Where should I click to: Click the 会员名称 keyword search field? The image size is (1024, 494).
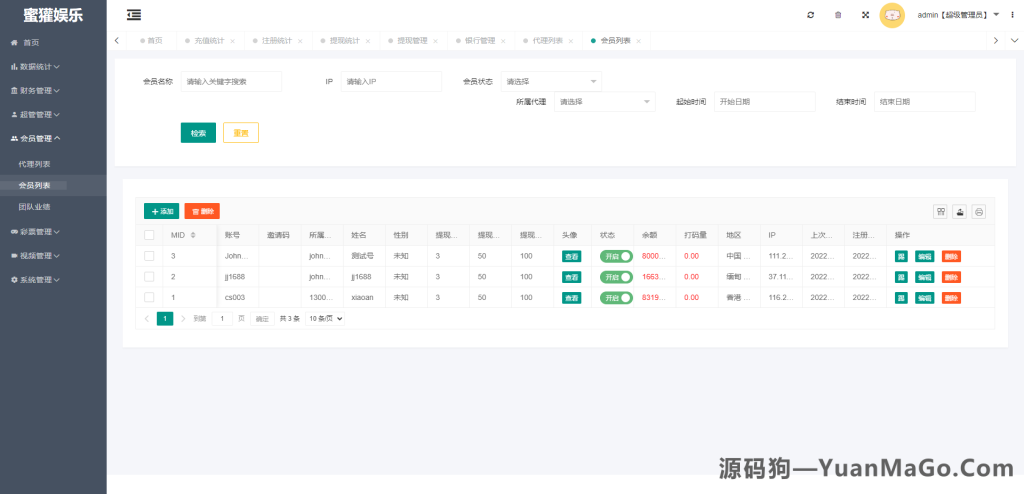click(231, 82)
